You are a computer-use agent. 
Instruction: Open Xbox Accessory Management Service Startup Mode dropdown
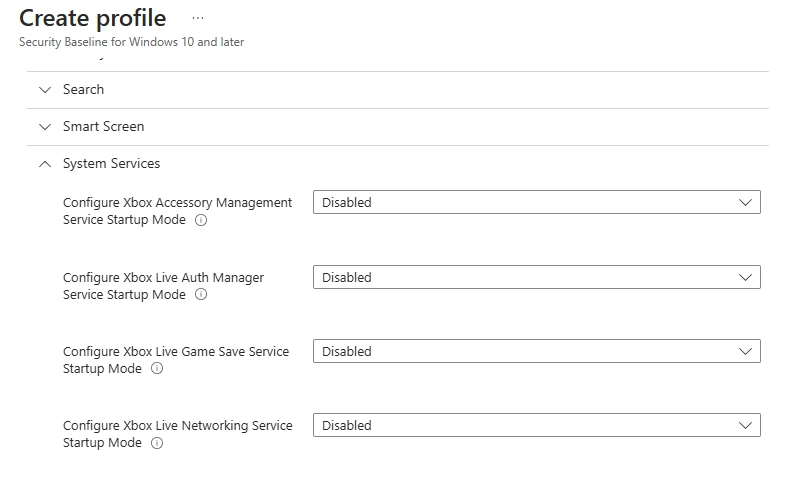tap(536, 202)
